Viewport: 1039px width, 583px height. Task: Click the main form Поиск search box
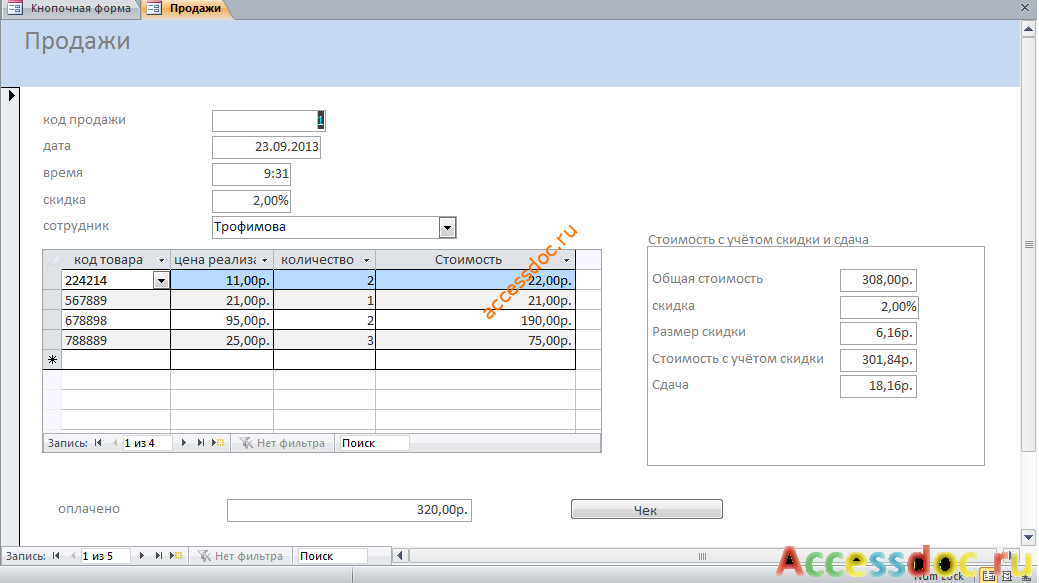(x=333, y=556)
